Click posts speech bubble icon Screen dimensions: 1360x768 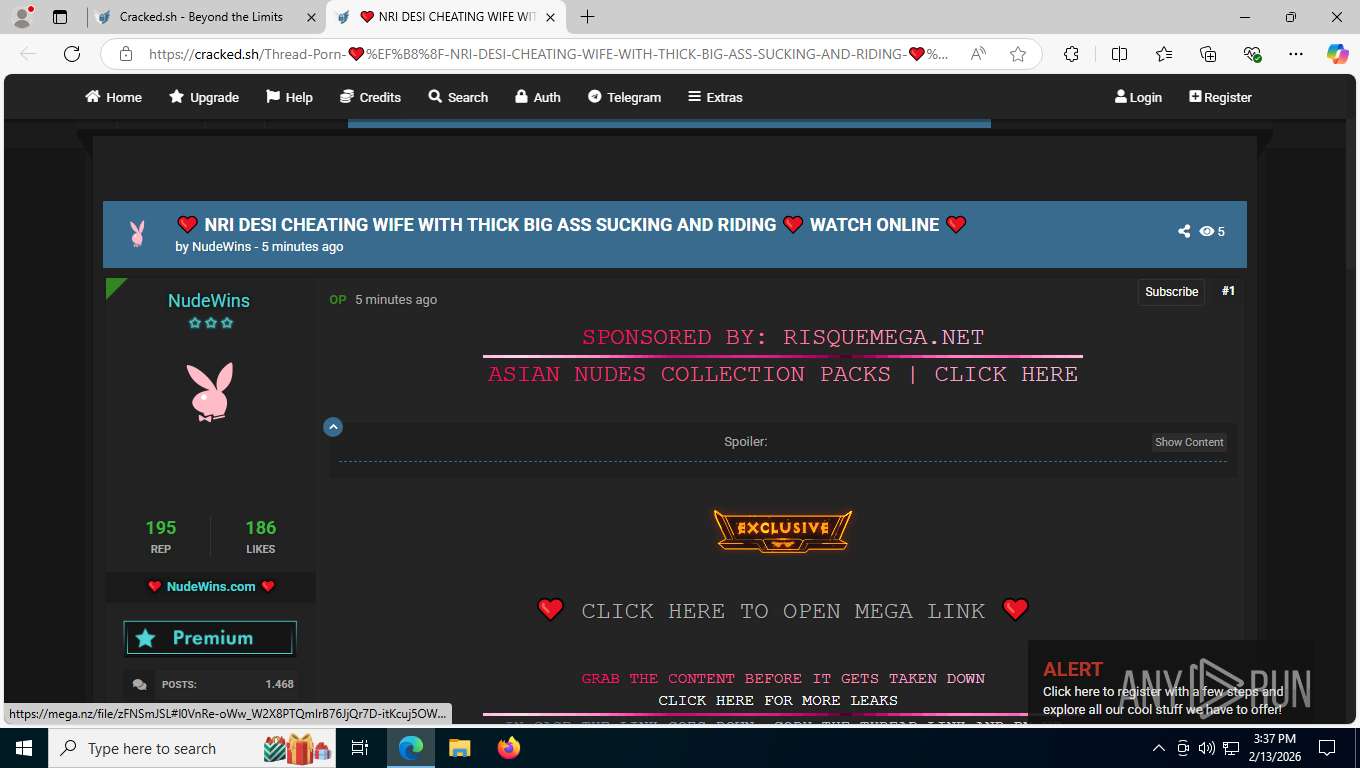(139, 685)
